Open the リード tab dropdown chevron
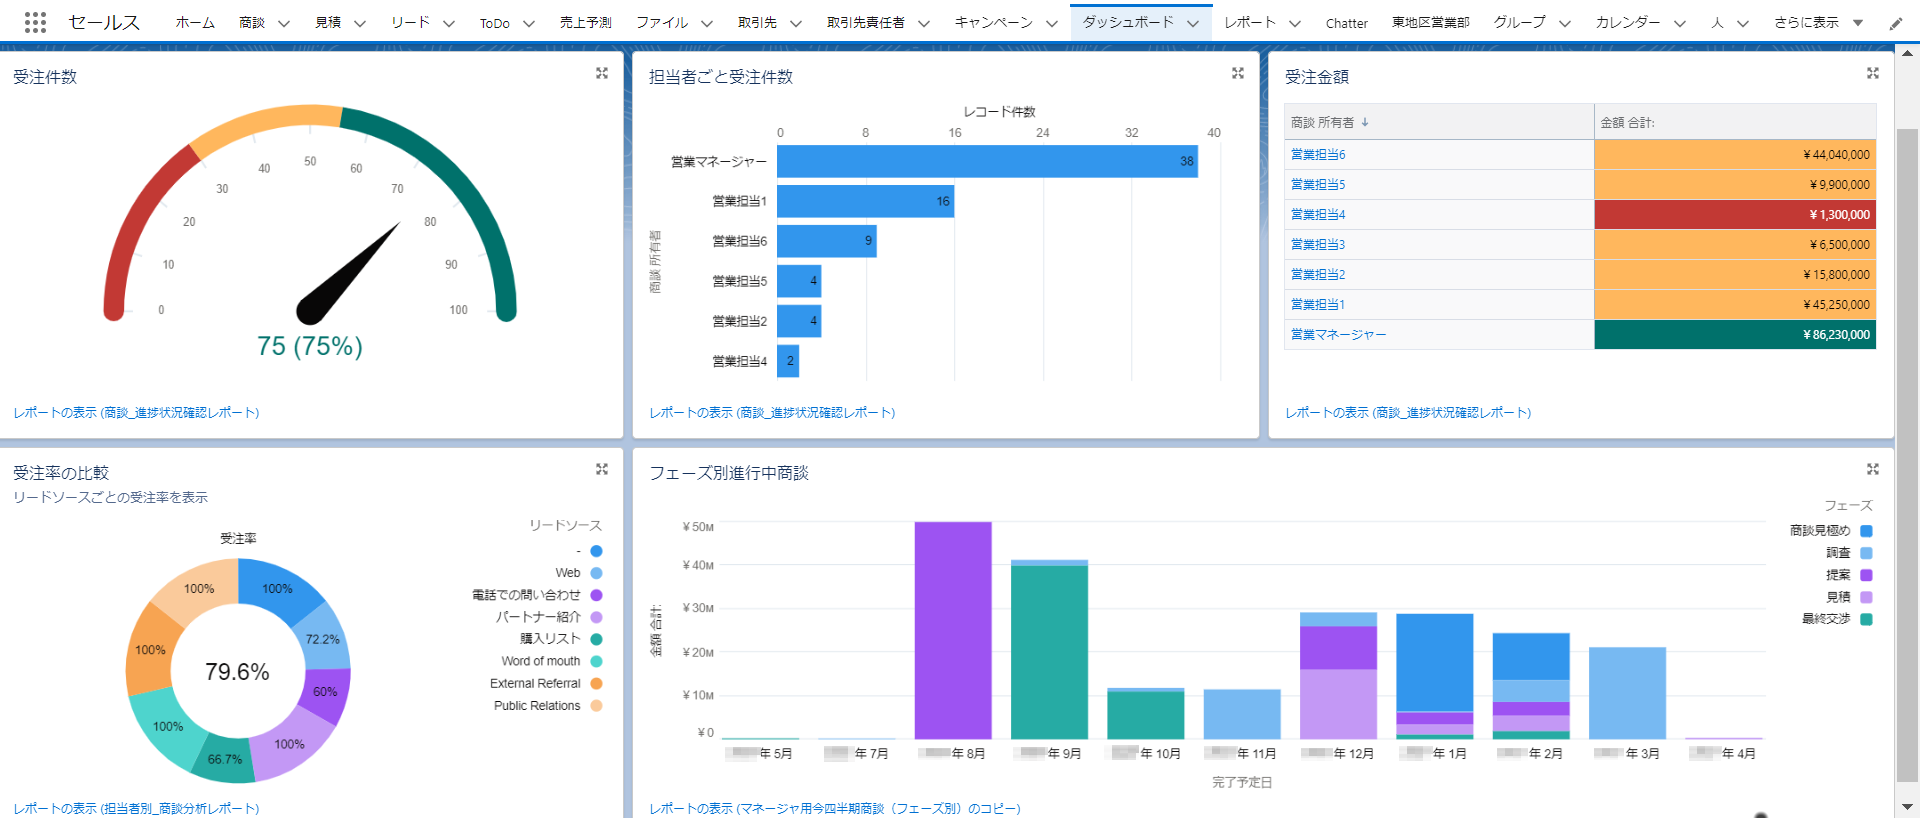 tap(448, 23)
